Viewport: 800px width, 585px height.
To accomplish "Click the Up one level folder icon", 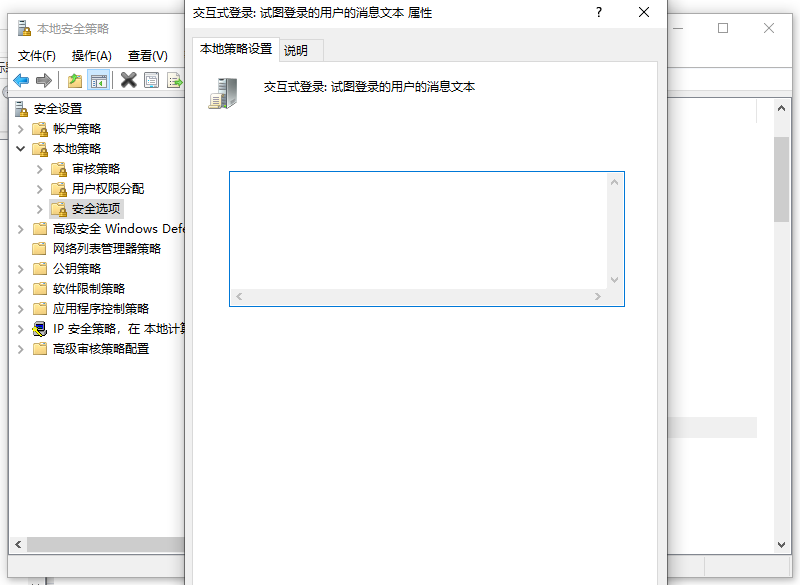I will 75,80.
